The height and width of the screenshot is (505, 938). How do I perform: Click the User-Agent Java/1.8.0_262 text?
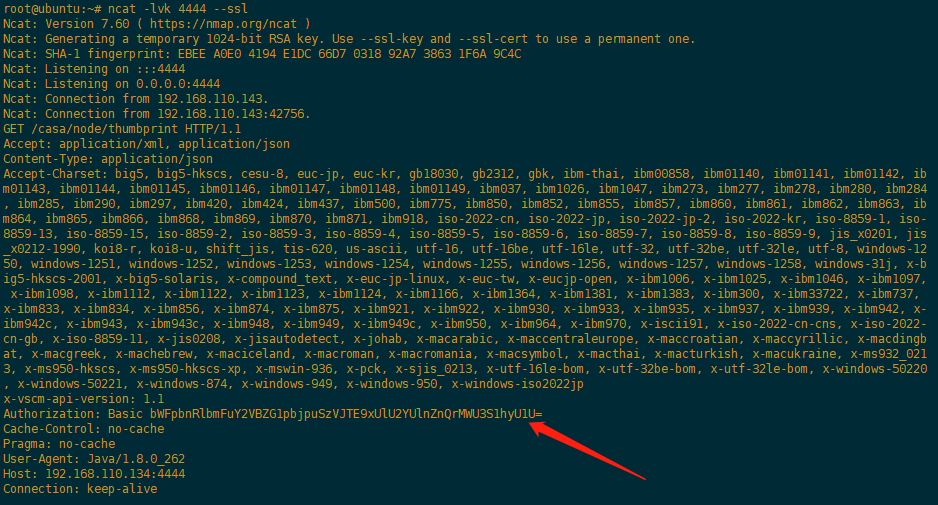coord(94,459)
